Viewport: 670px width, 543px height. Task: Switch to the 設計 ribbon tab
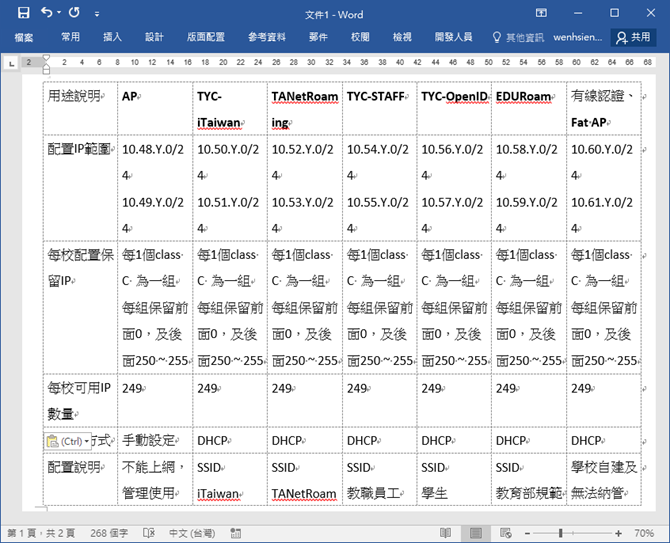tap(154, 37)
